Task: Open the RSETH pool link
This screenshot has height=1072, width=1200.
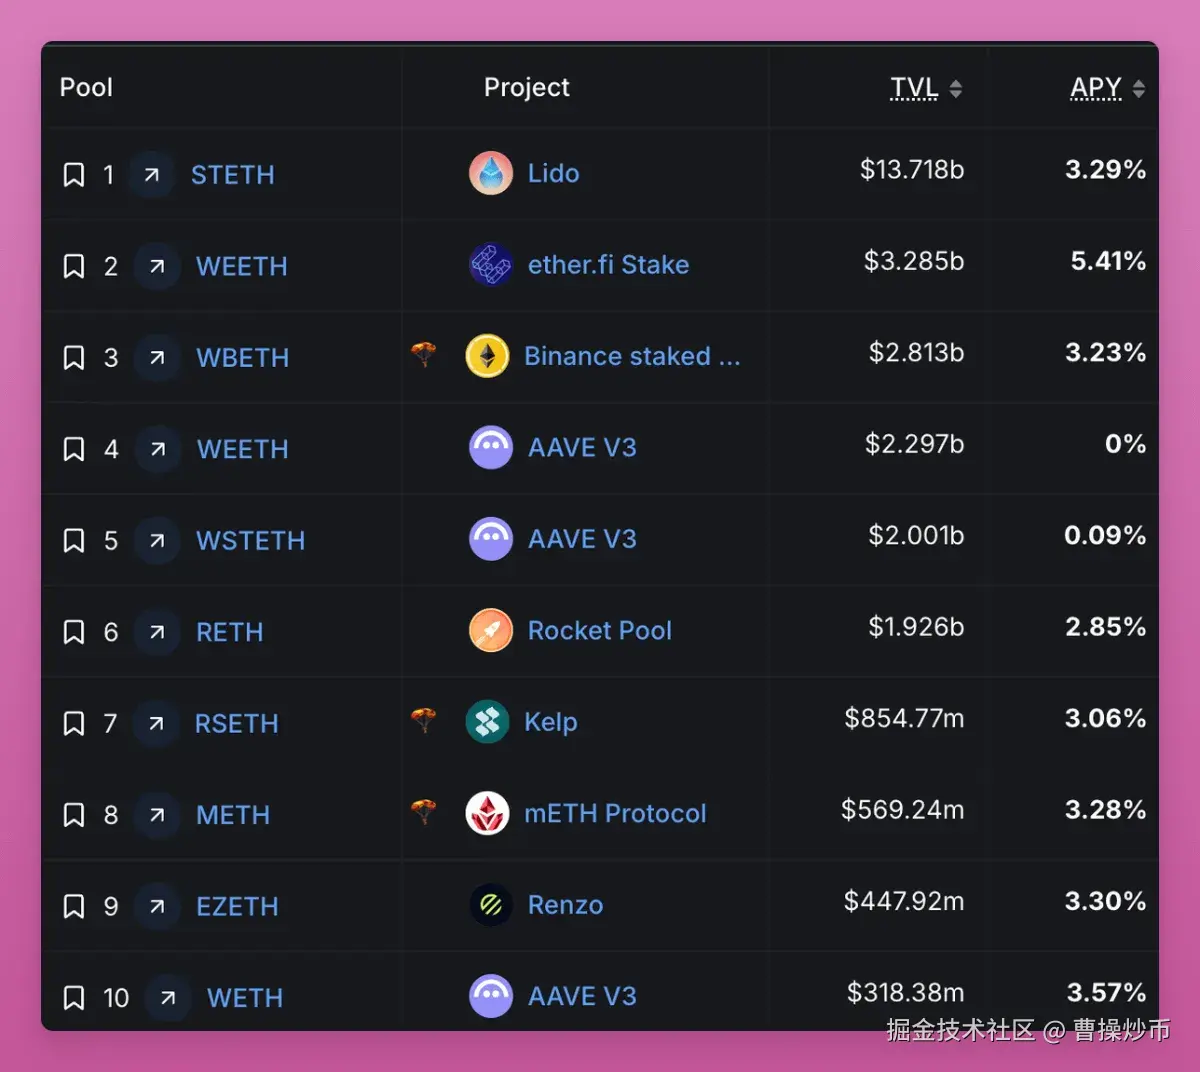Action: point(237,724)
